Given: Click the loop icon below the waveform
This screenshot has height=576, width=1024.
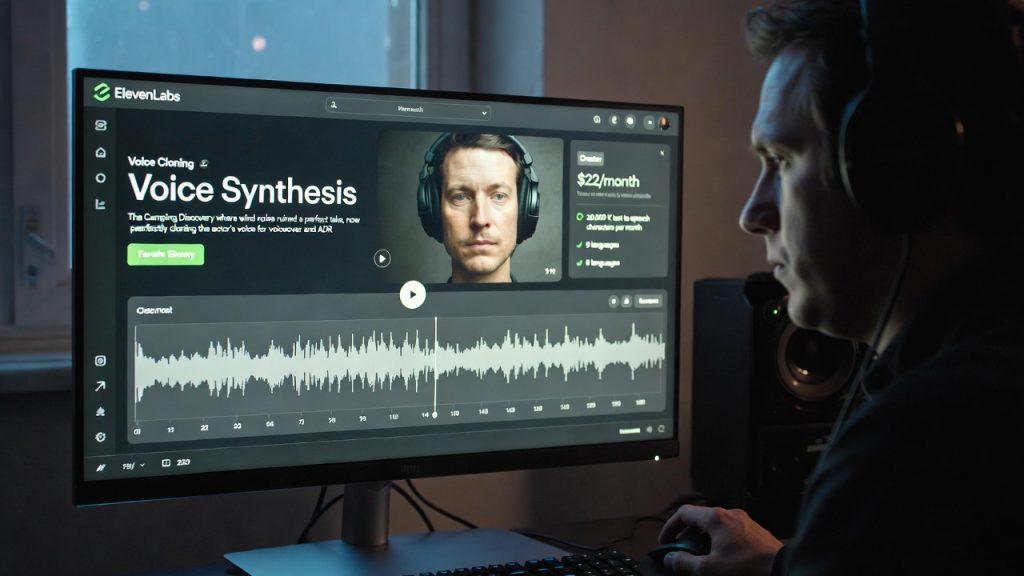Looking at the screenshot, I should [661, 429].
